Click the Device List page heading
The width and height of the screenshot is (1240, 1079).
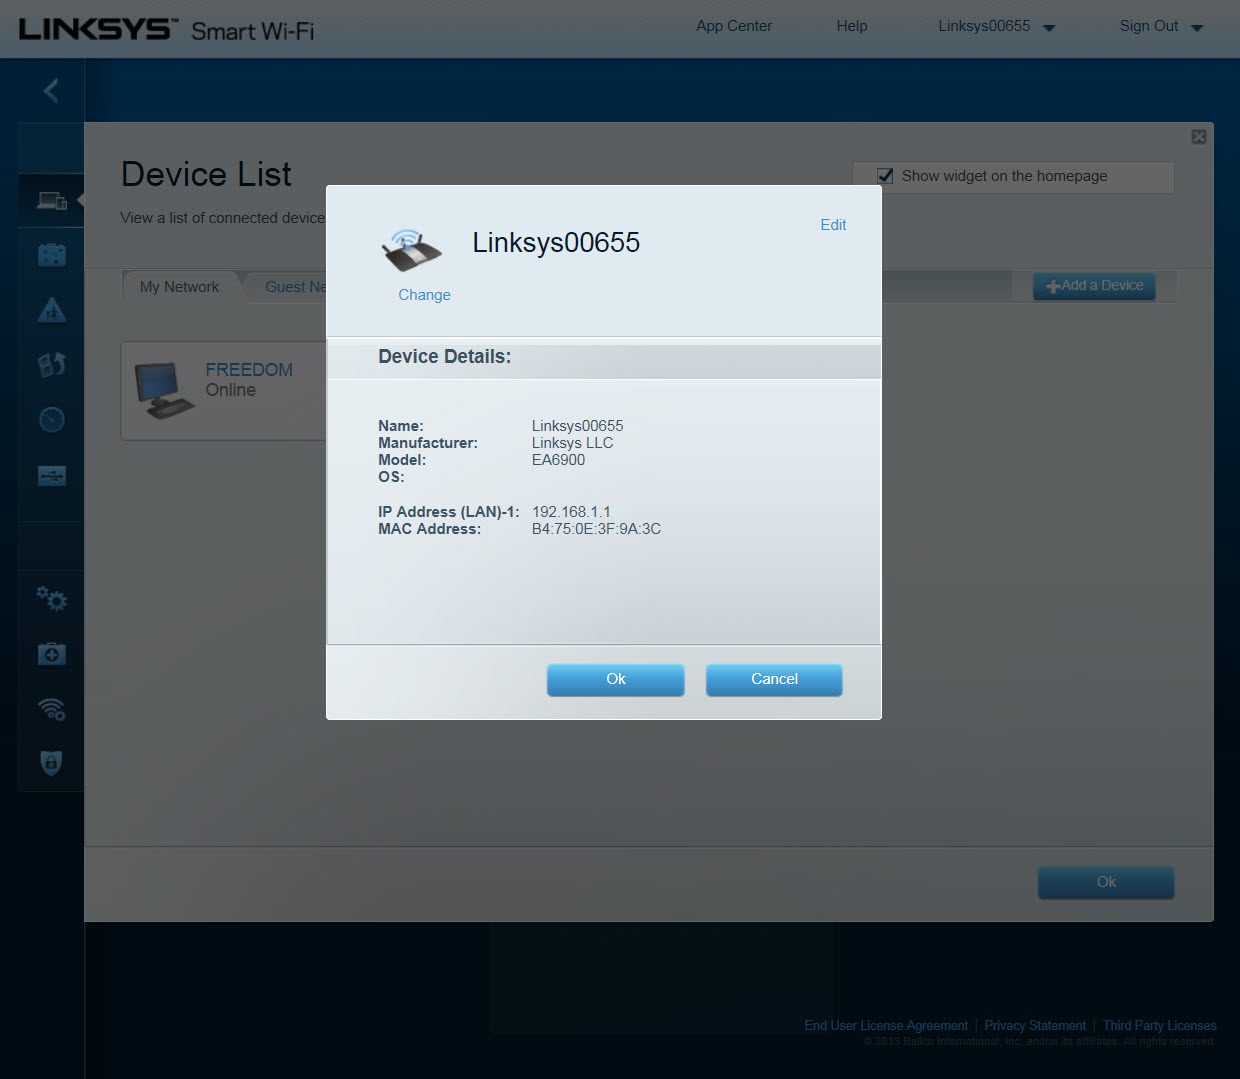[x=207, y=175]
